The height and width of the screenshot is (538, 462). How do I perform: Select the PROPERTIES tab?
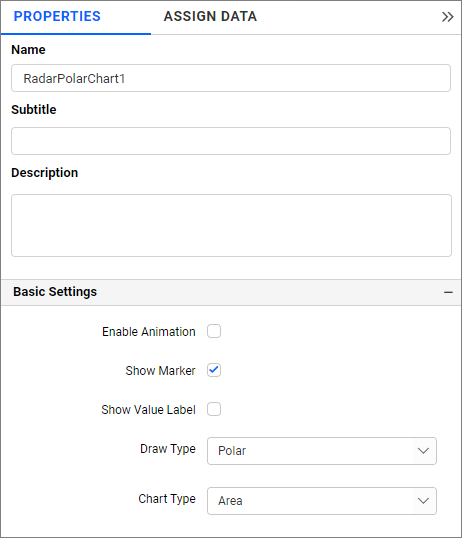57,16
